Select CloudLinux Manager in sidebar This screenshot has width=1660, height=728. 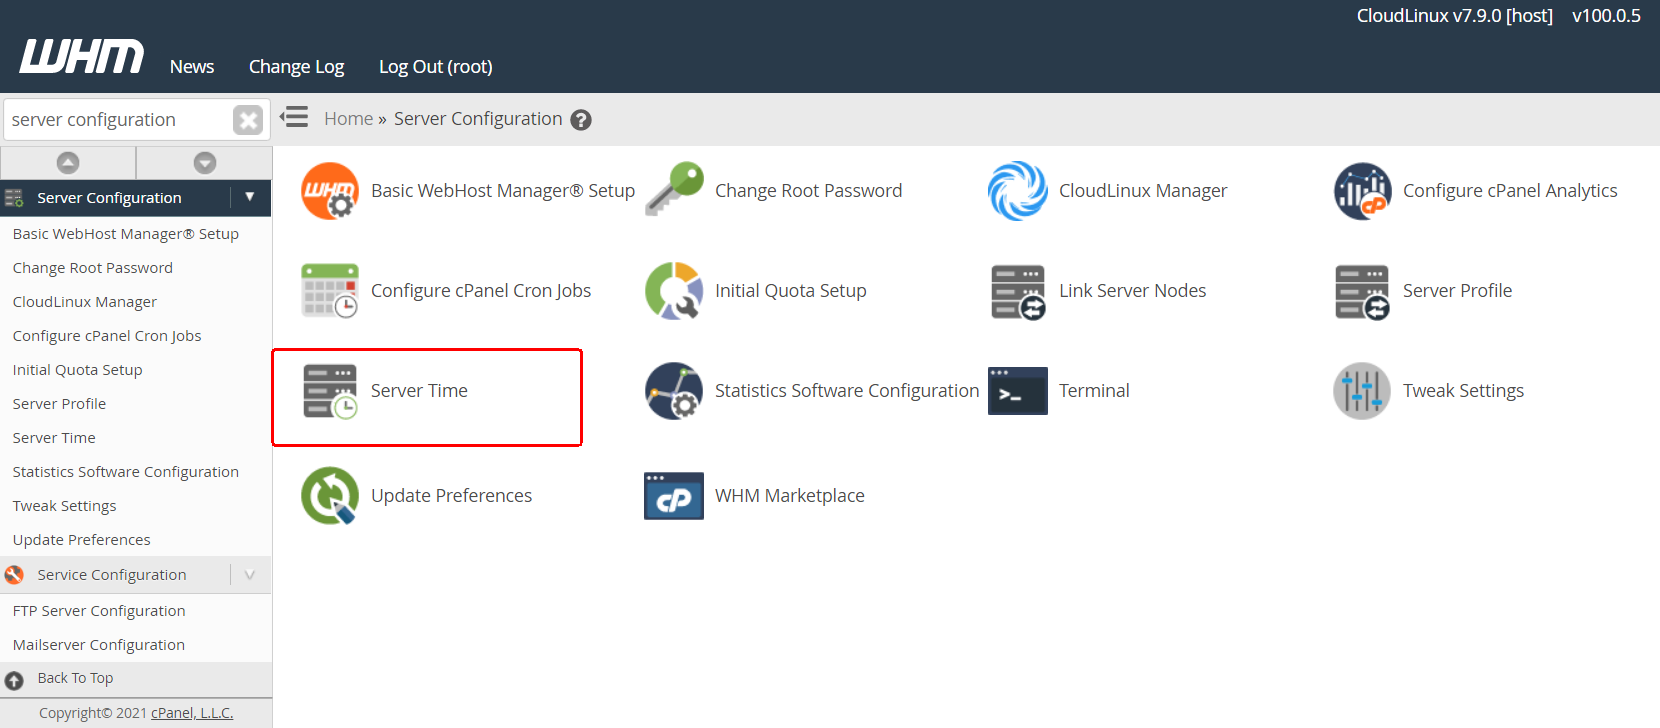[x=85, y=302]
